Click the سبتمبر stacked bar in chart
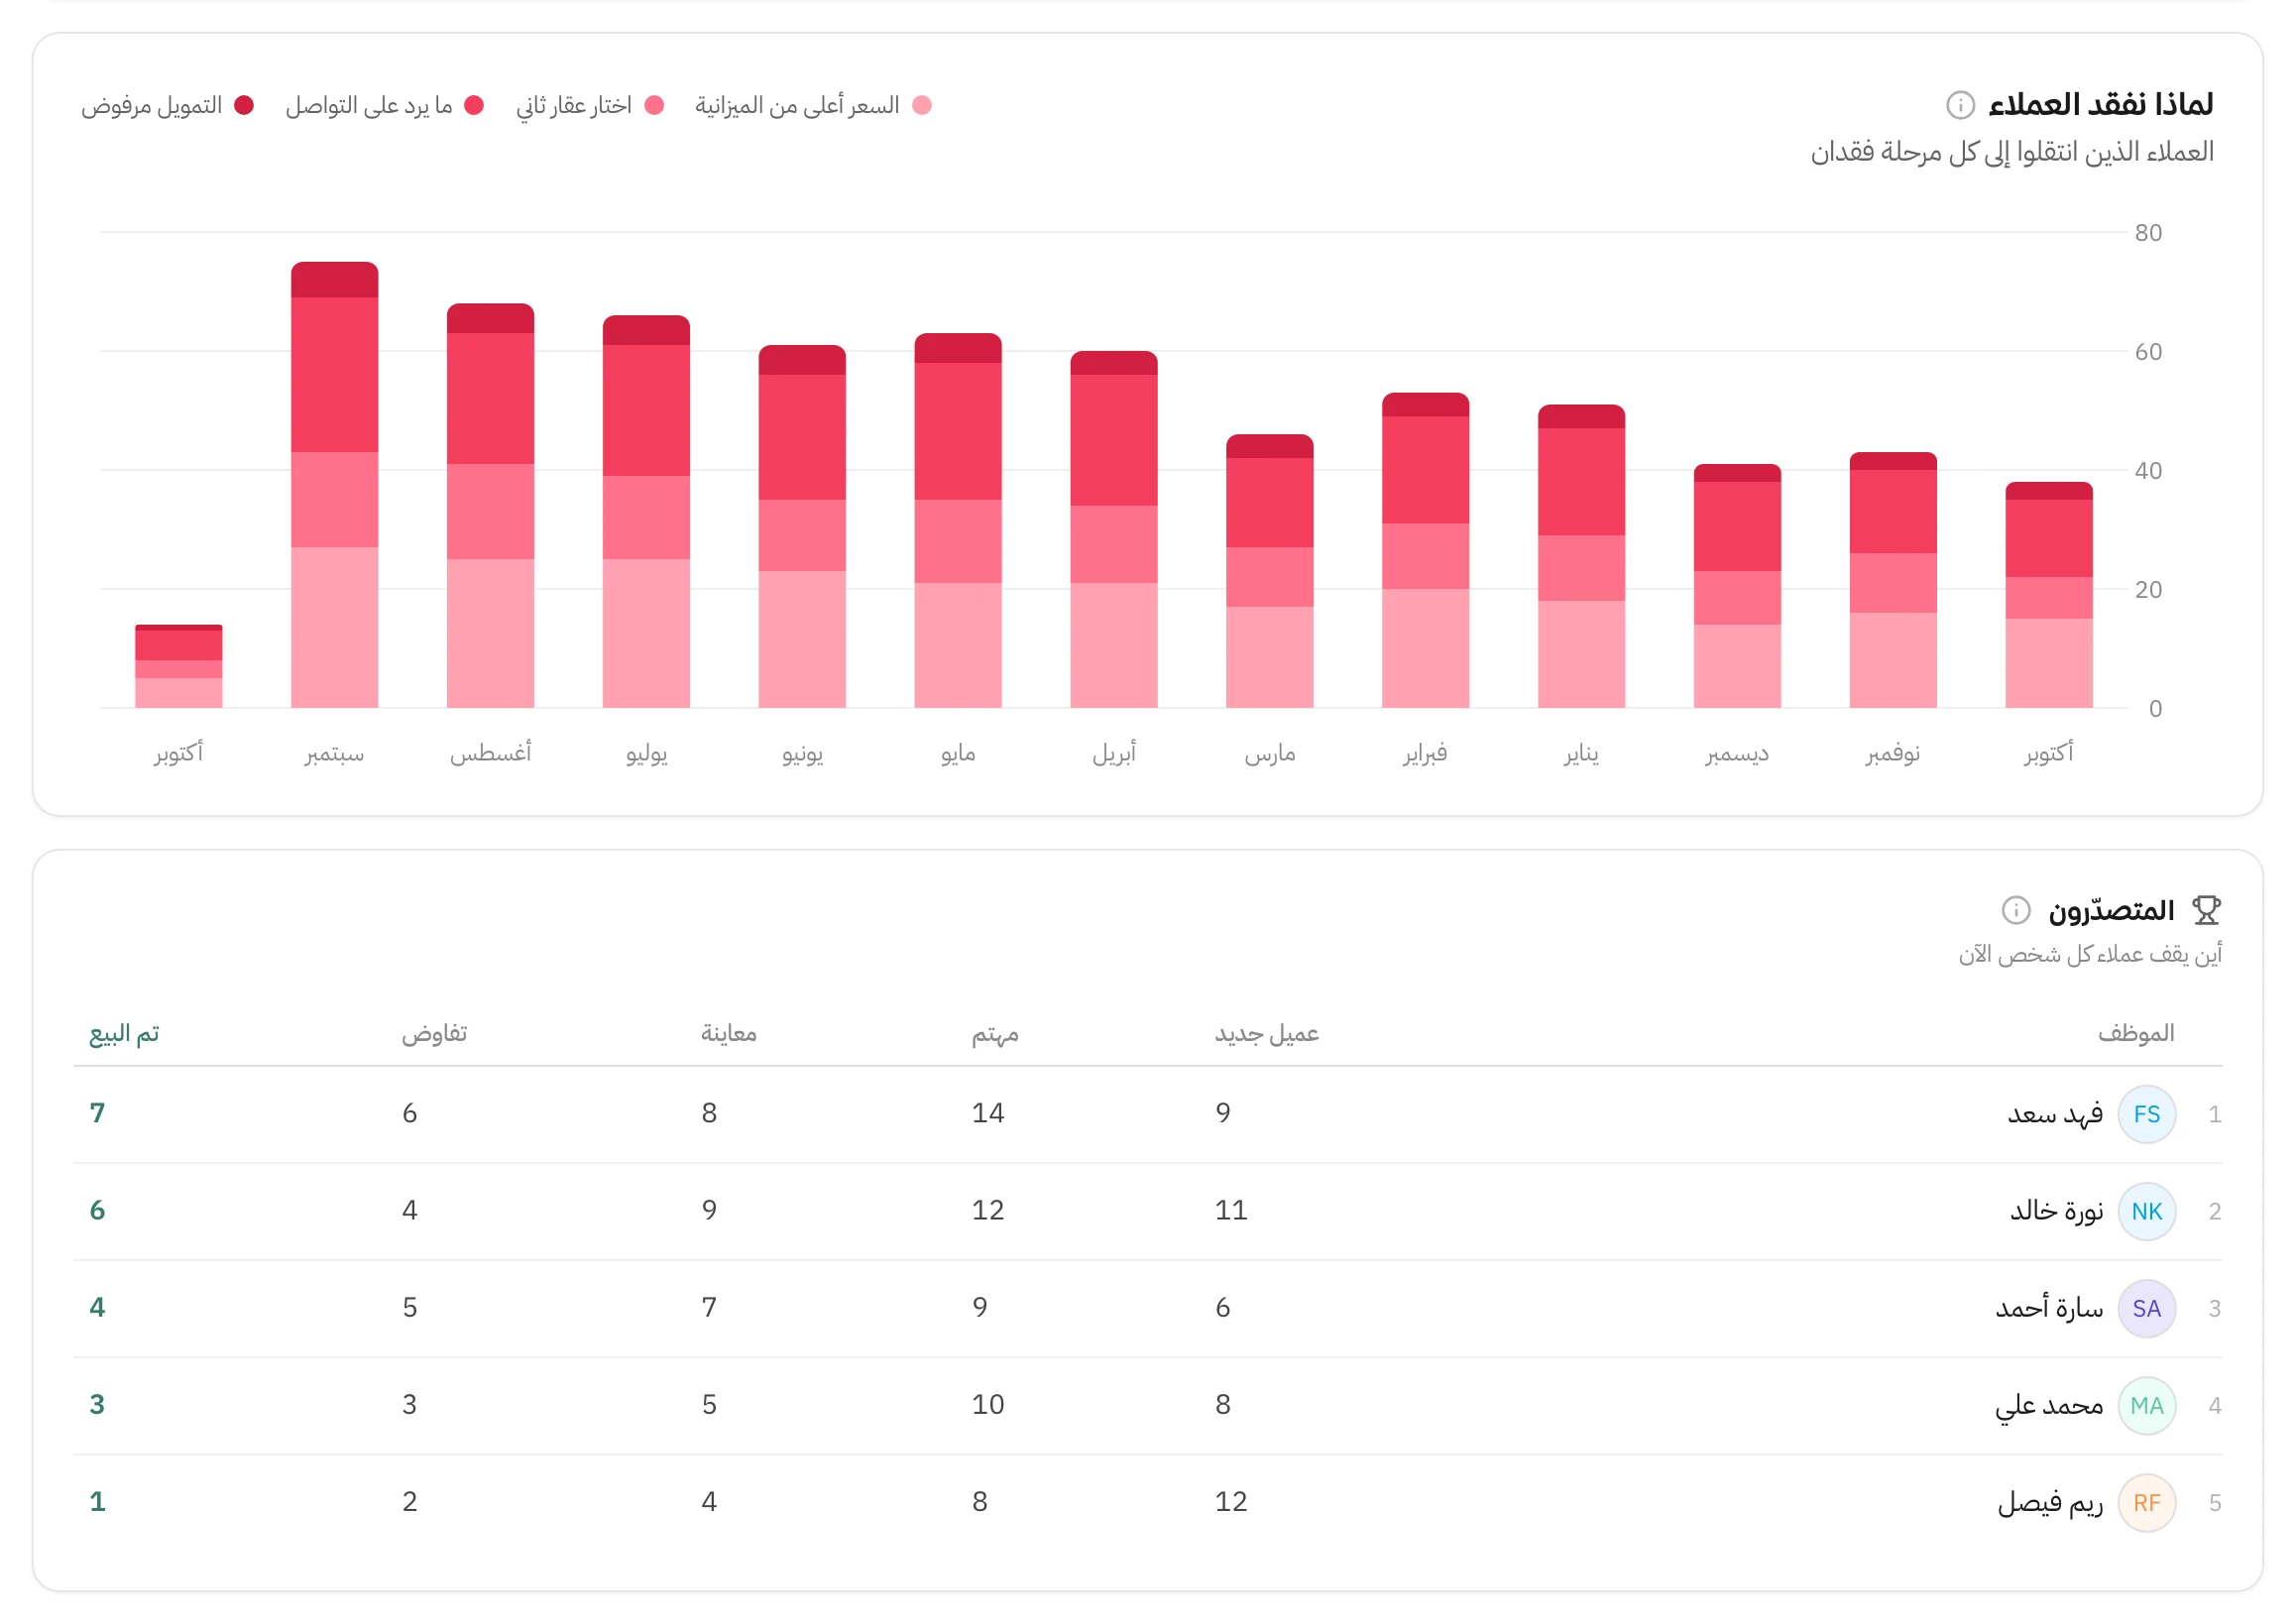Screen dimensions: 2296x1624 [x=334, y=485]
